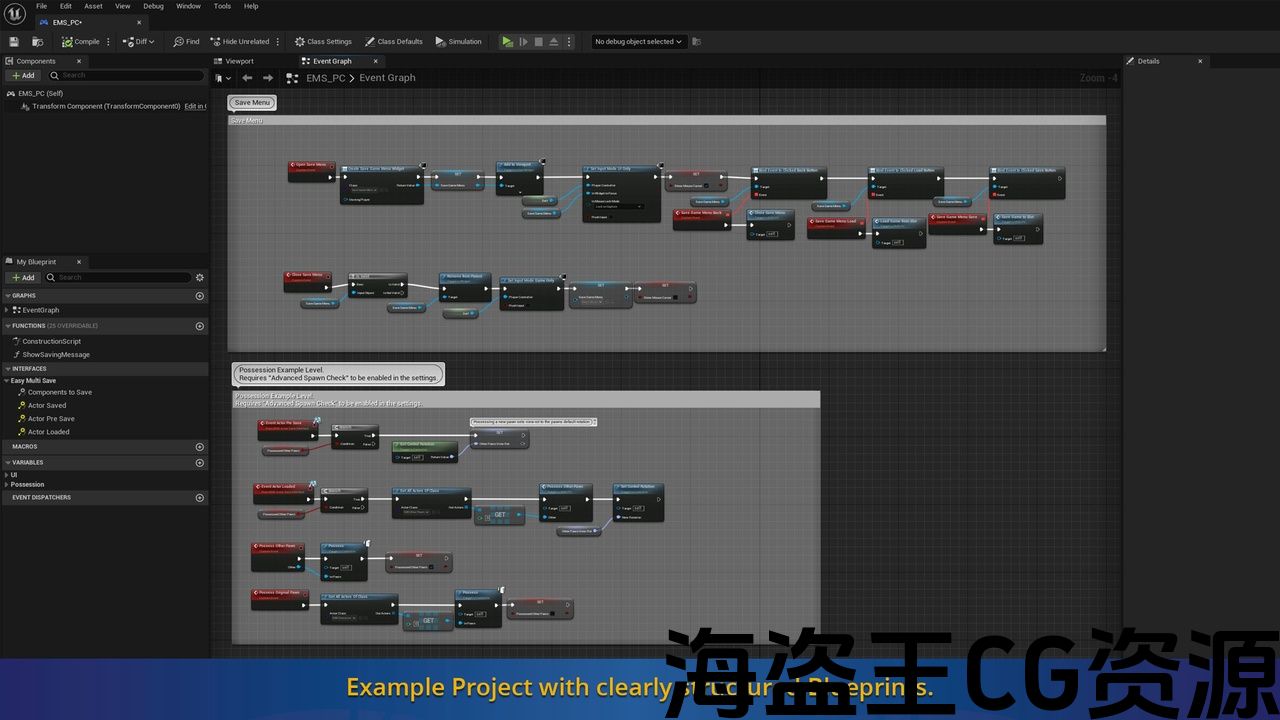Image resolution: width=1280 pixels, height=720 pixels.
Task: Add a new function via plus icon
Action: coord(200,326)
